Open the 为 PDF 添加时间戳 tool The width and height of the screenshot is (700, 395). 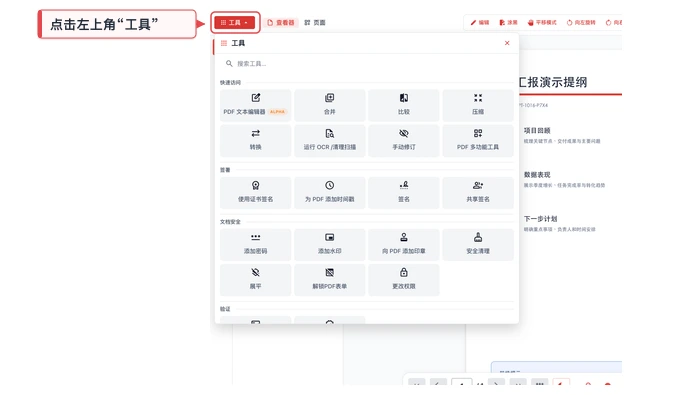coord(329,193)
